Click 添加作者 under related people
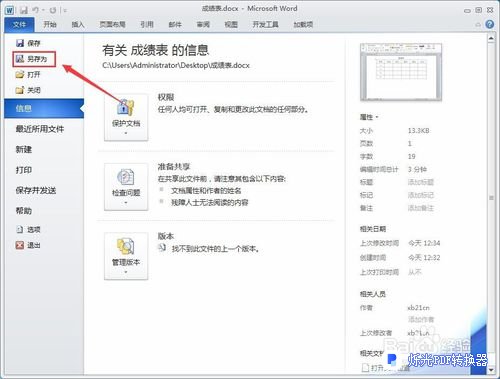The width and height of the screenshot is (500, 379). pos(421,319)
